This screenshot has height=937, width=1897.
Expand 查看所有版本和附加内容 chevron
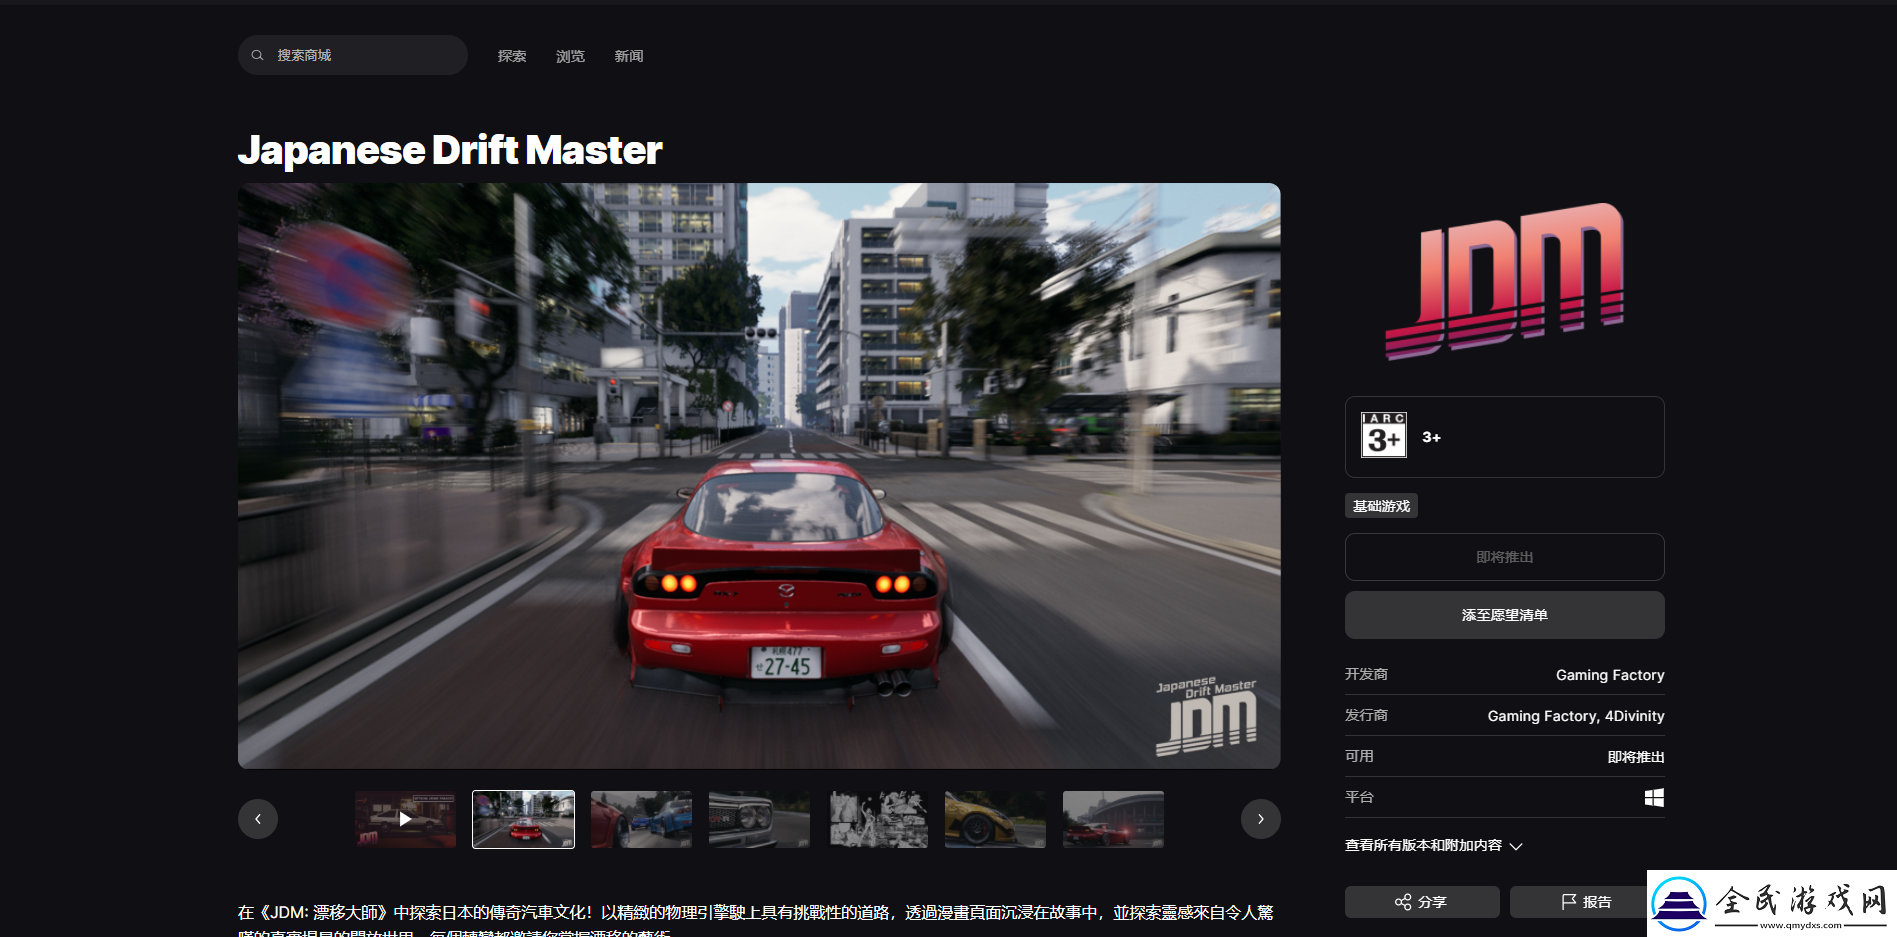point(1516,846)
